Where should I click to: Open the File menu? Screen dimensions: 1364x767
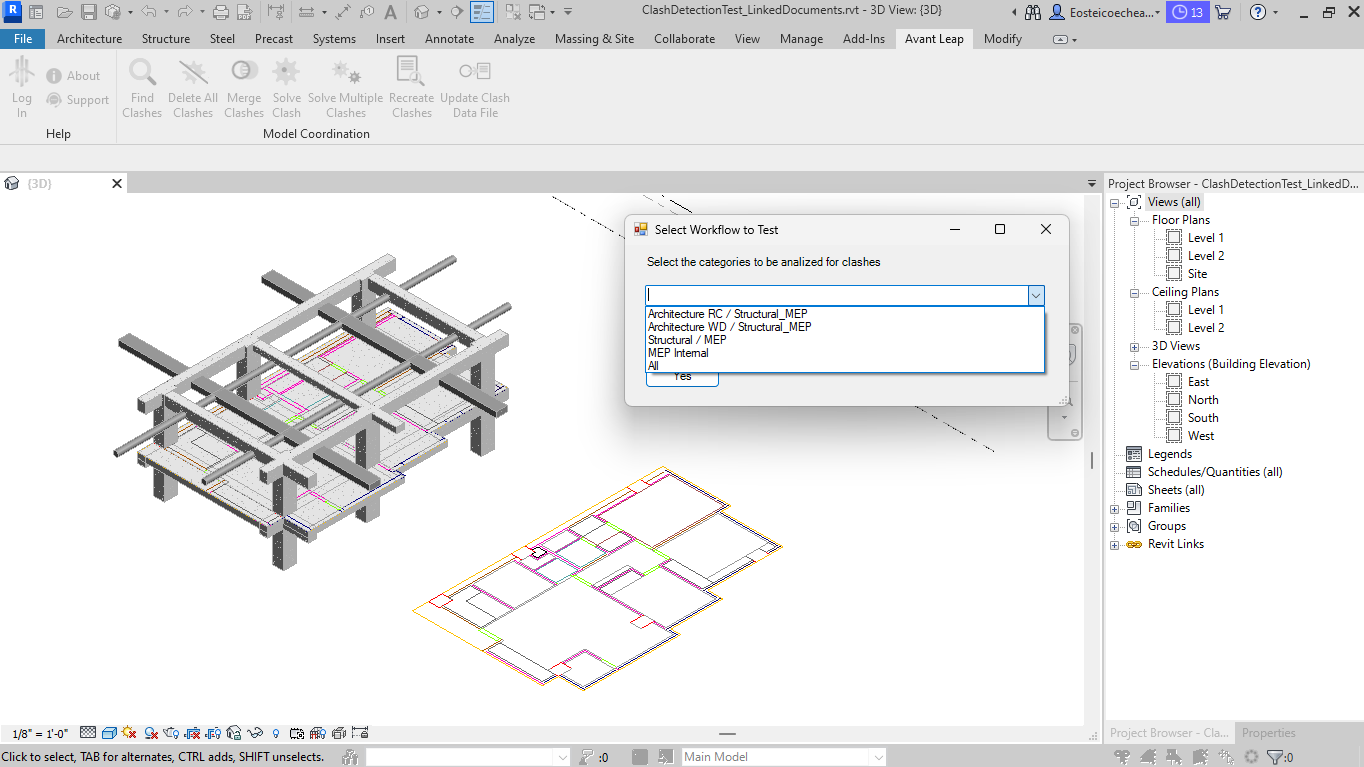(23, 39)
